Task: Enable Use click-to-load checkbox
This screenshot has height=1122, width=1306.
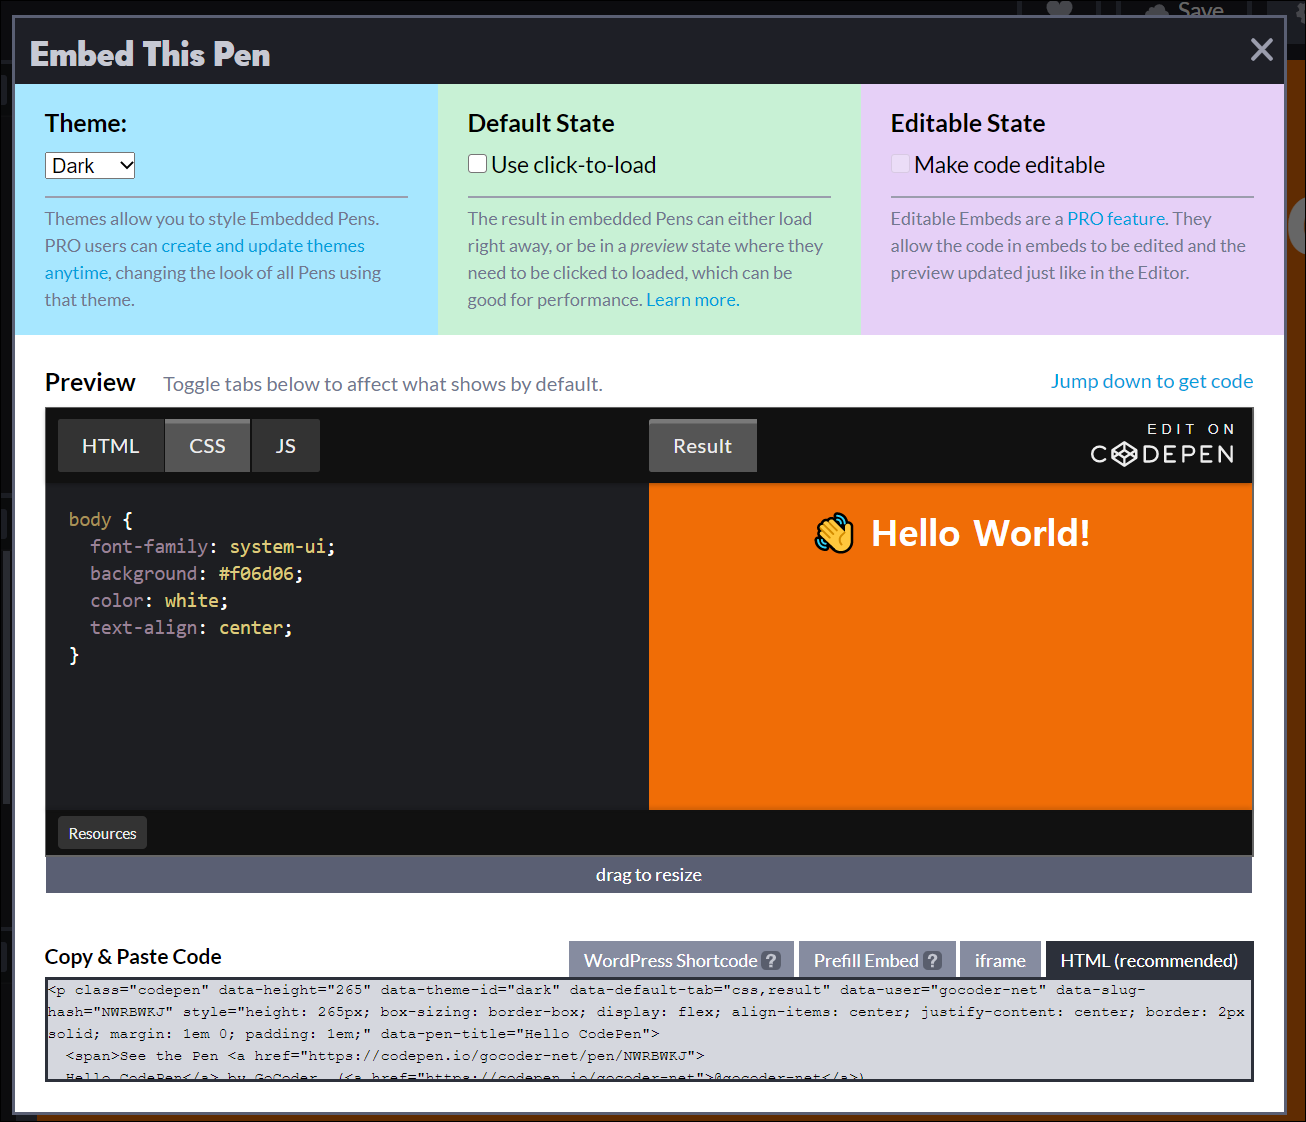Action: click(478, 164)
